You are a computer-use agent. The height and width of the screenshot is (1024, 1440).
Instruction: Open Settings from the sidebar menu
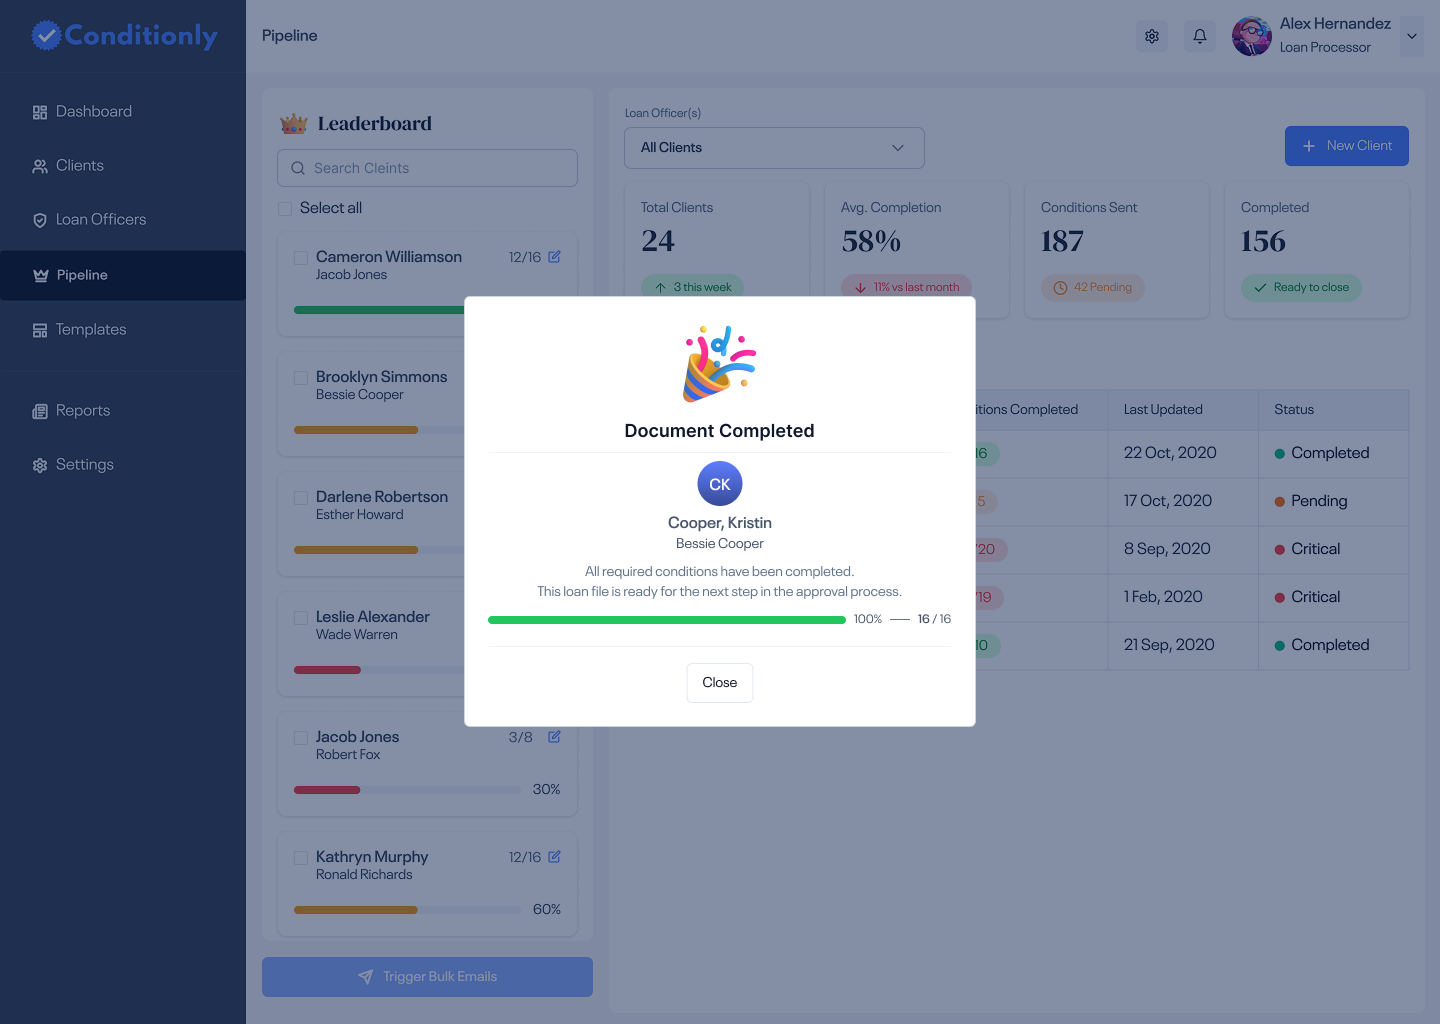[x=40, y=464]
